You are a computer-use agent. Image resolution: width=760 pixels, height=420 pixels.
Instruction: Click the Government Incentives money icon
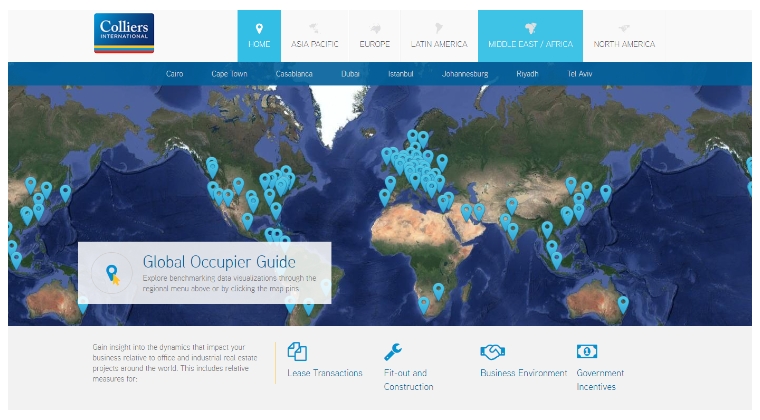[587, 351]
